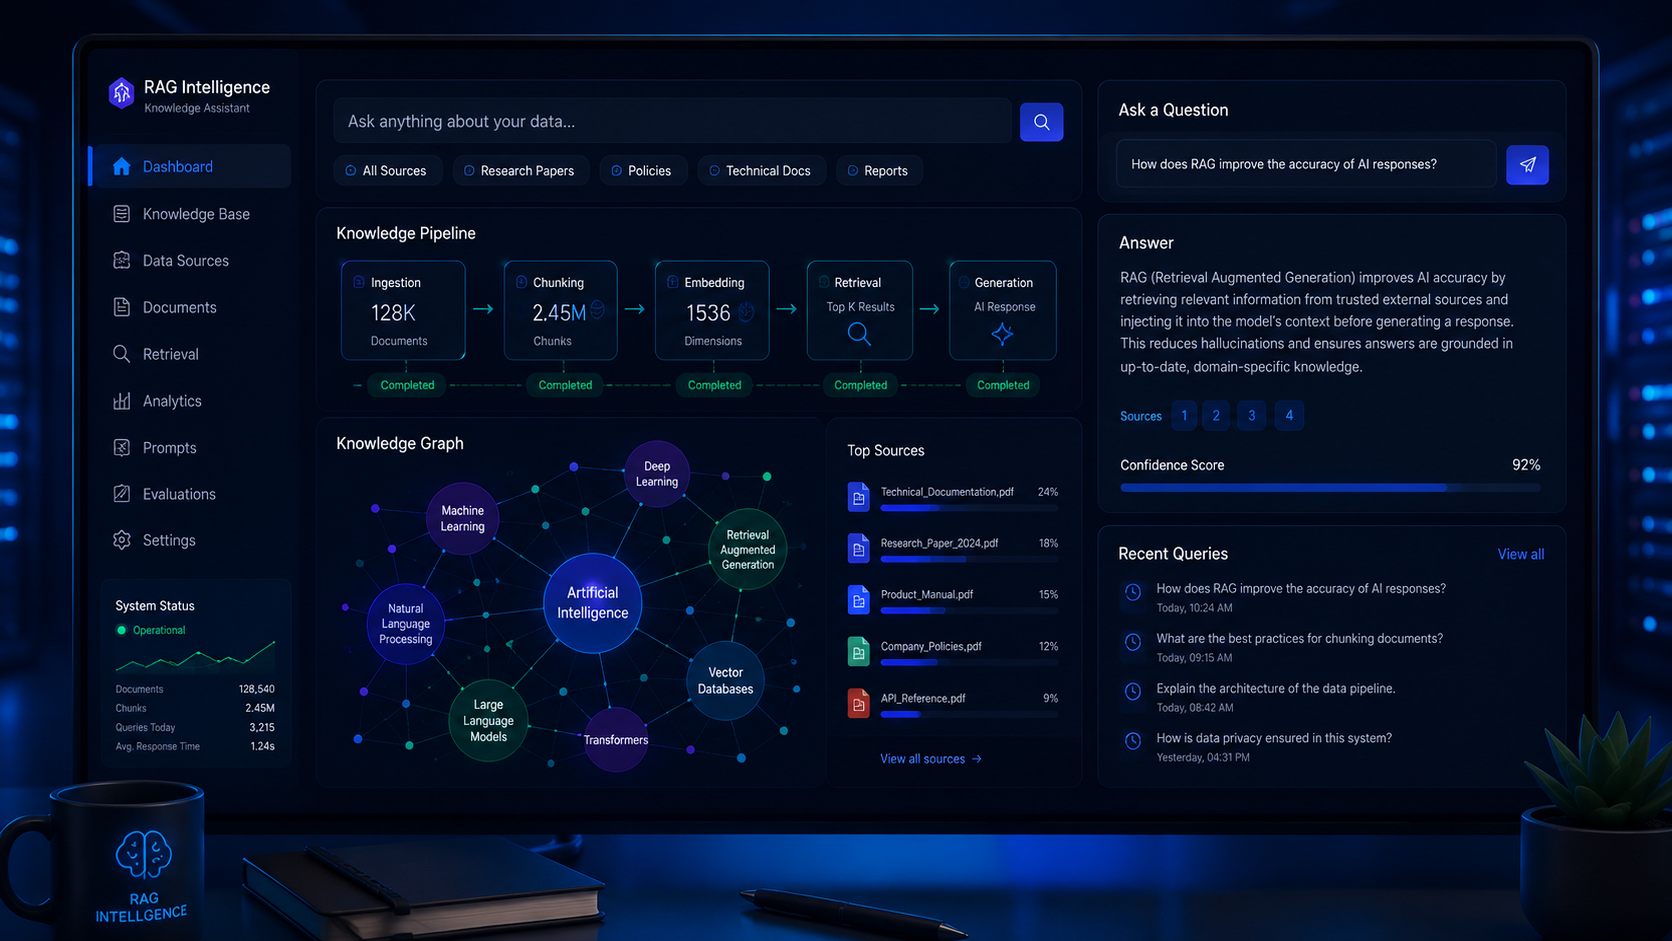Open Product_Manual.pdf file icon
Viewport: 1672px width, 941px height.
pyautogui.click(x=858, y=600)
